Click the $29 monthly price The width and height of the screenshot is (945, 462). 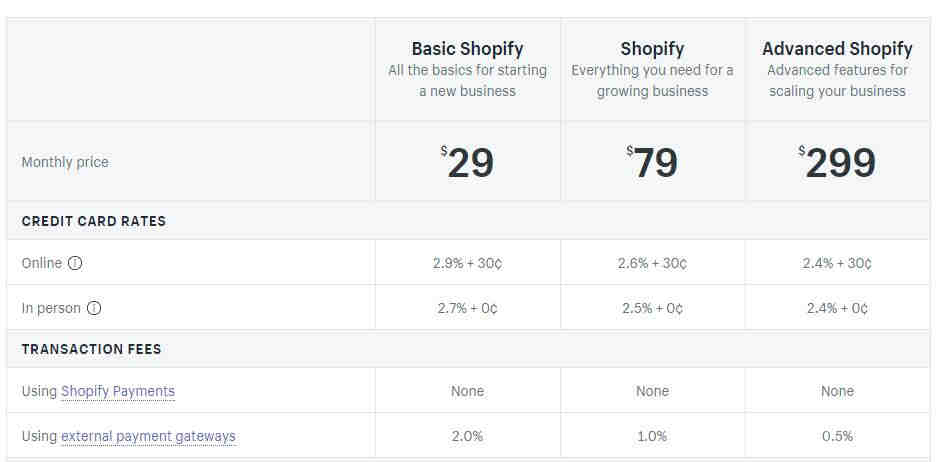[x=467, y=163]
